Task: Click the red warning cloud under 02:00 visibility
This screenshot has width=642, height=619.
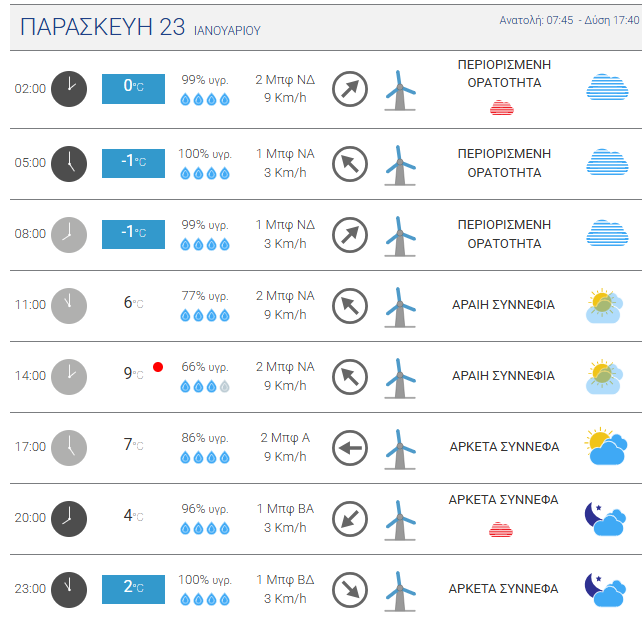Action: pos(502,107)
